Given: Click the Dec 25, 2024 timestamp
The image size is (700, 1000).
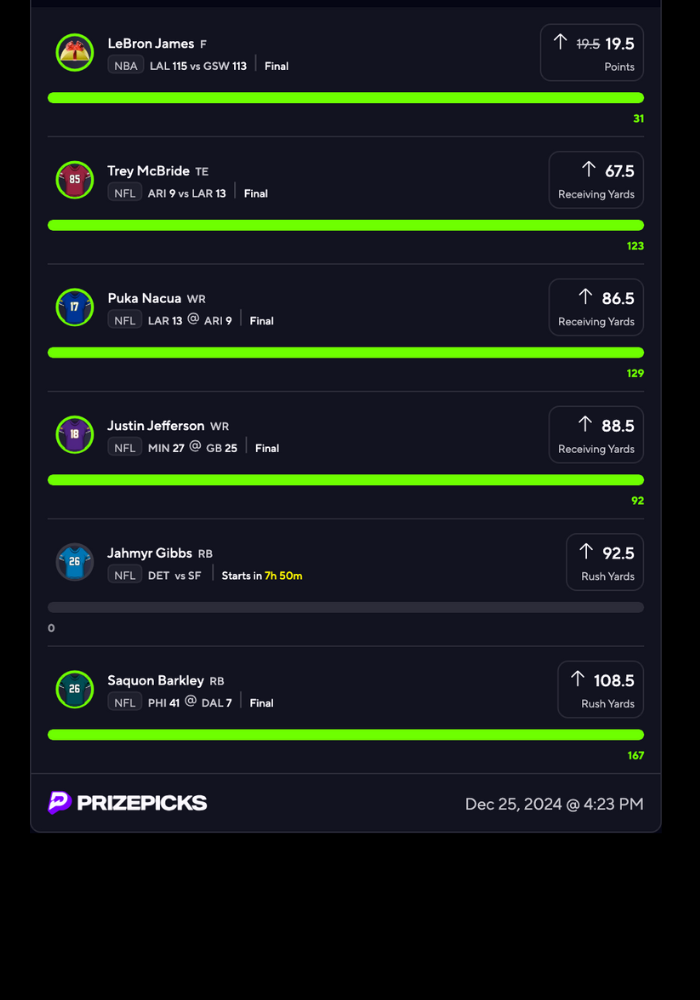Looking at the screenshot, I should pyautogui.click(x=554, y=804).
